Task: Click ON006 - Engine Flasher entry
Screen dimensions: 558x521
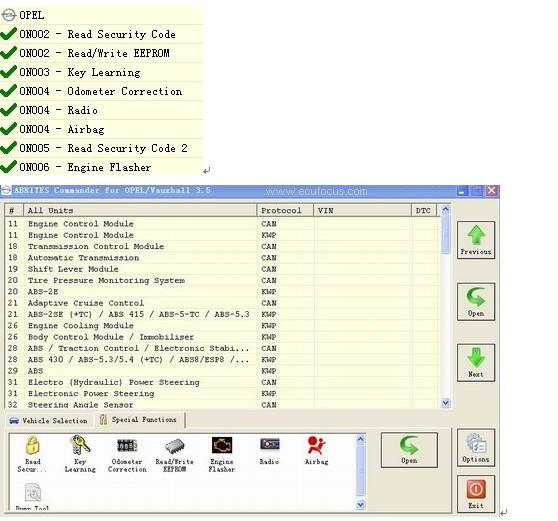Action: 101,167
